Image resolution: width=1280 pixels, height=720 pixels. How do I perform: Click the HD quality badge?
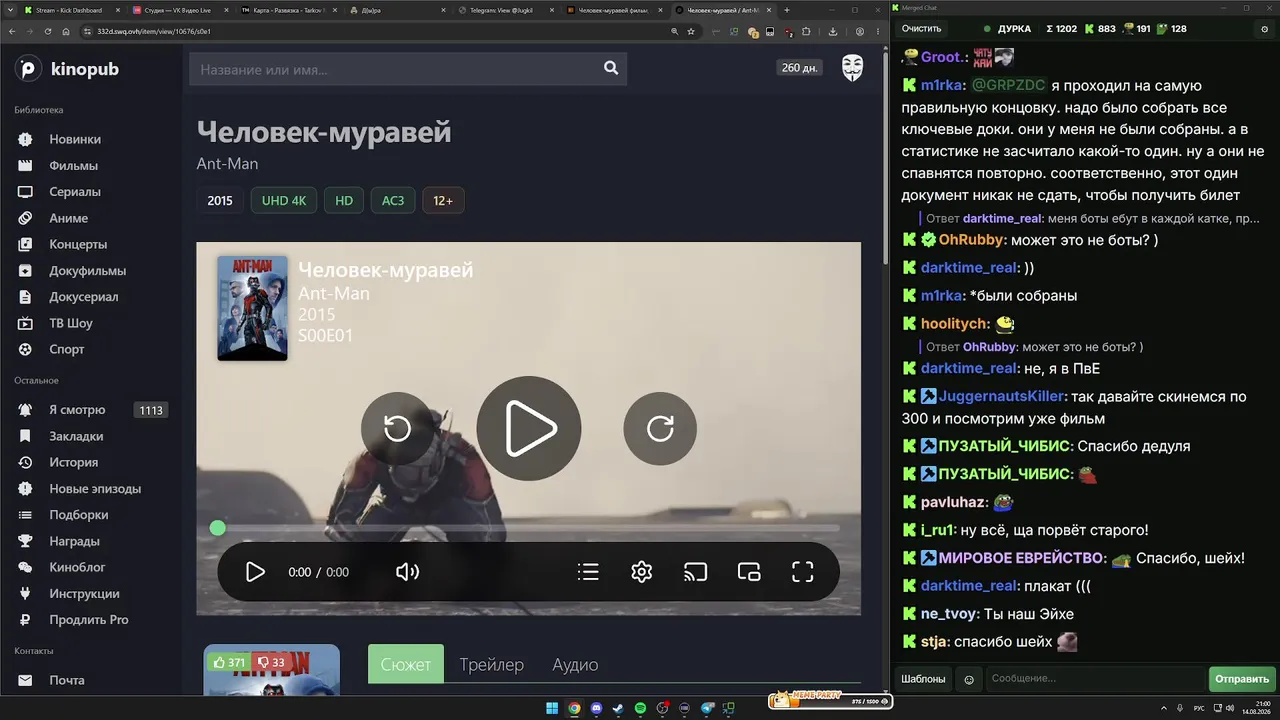click(x=344, y=200)
